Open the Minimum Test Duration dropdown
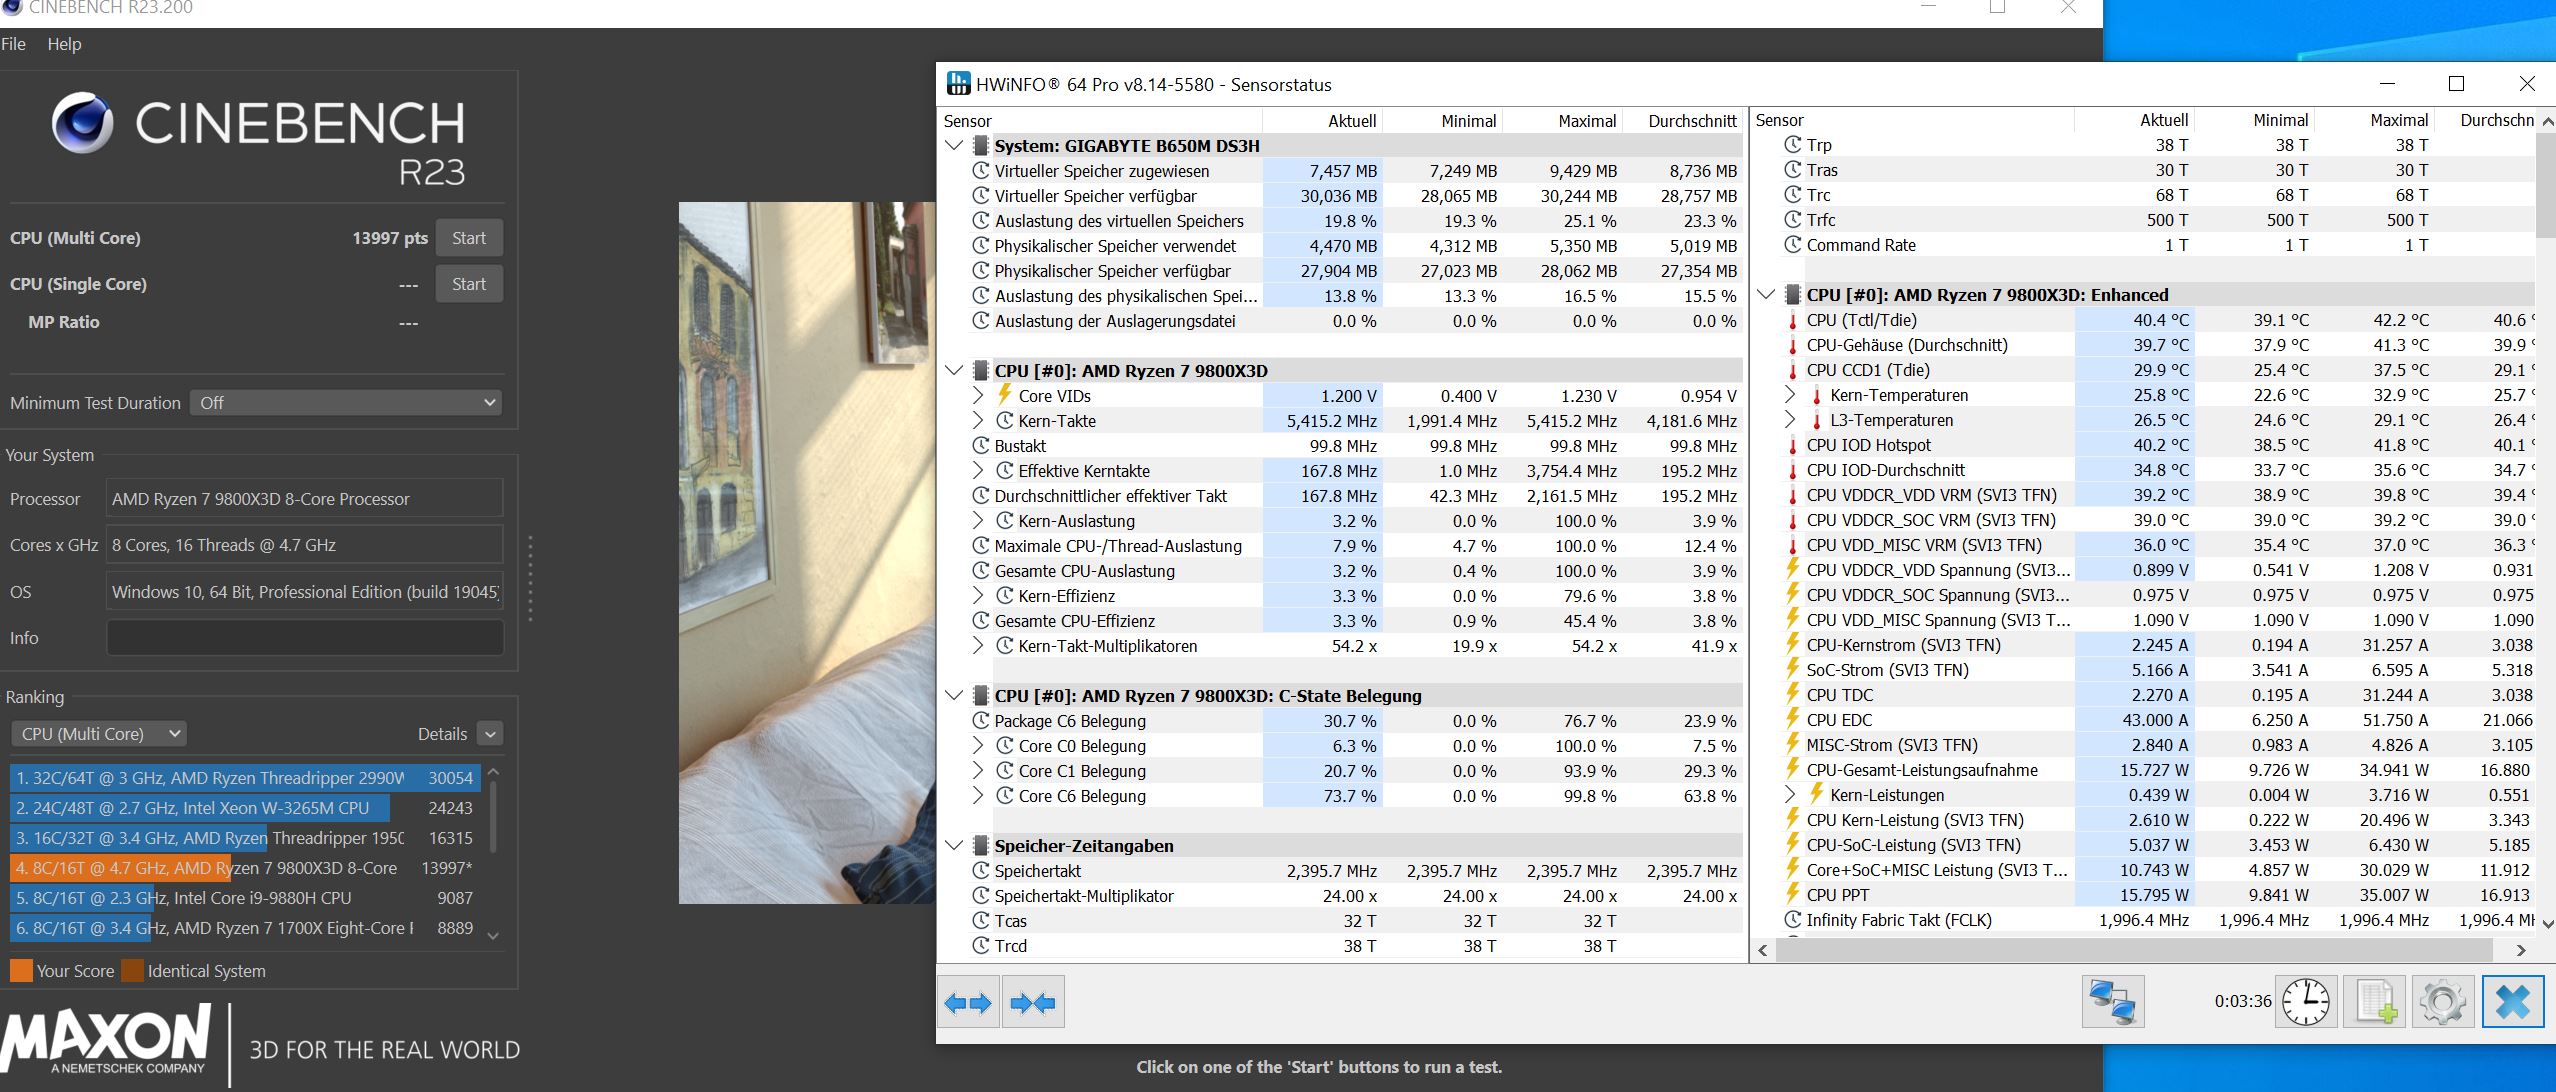2556x1092 pixels. [346, 403]
